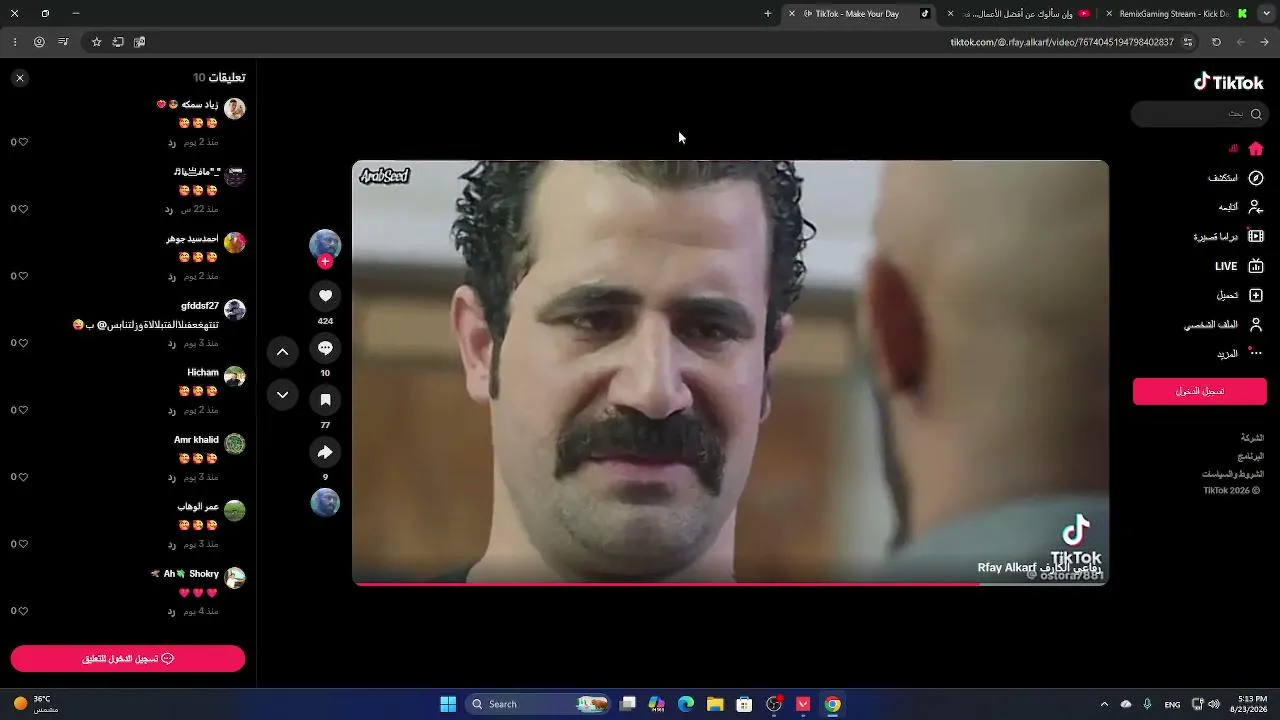Open a new browser tab

768,14
